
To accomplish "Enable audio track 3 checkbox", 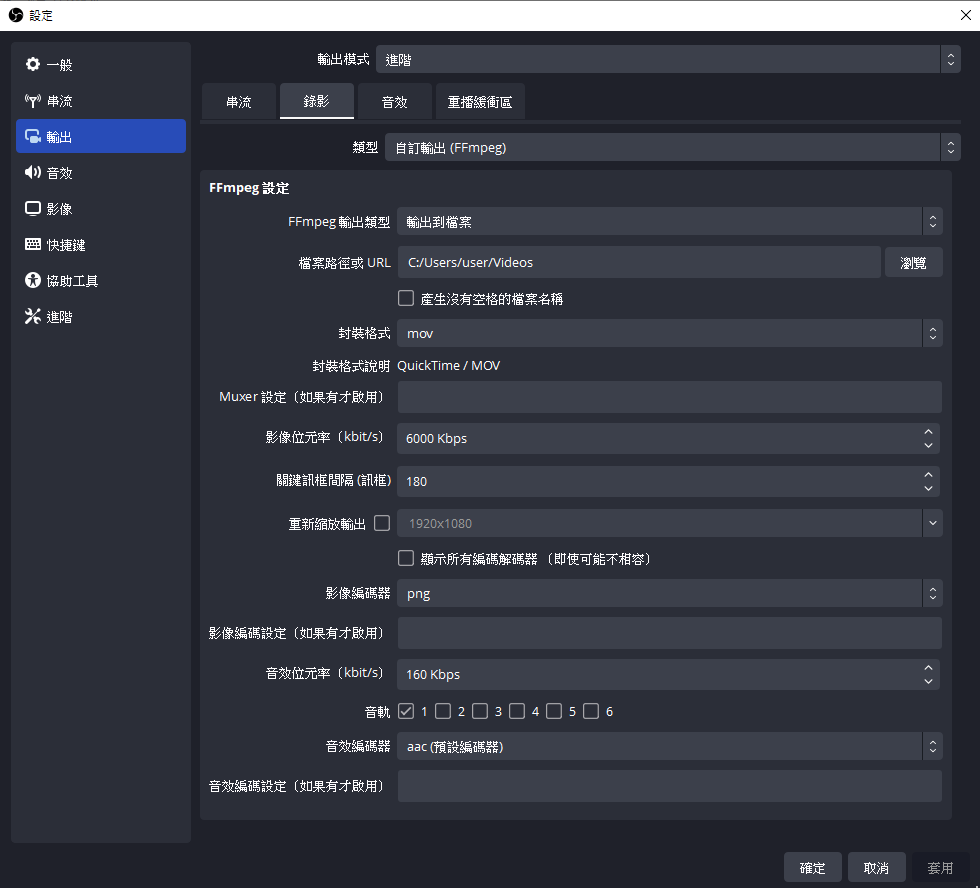I will (480, 711).
